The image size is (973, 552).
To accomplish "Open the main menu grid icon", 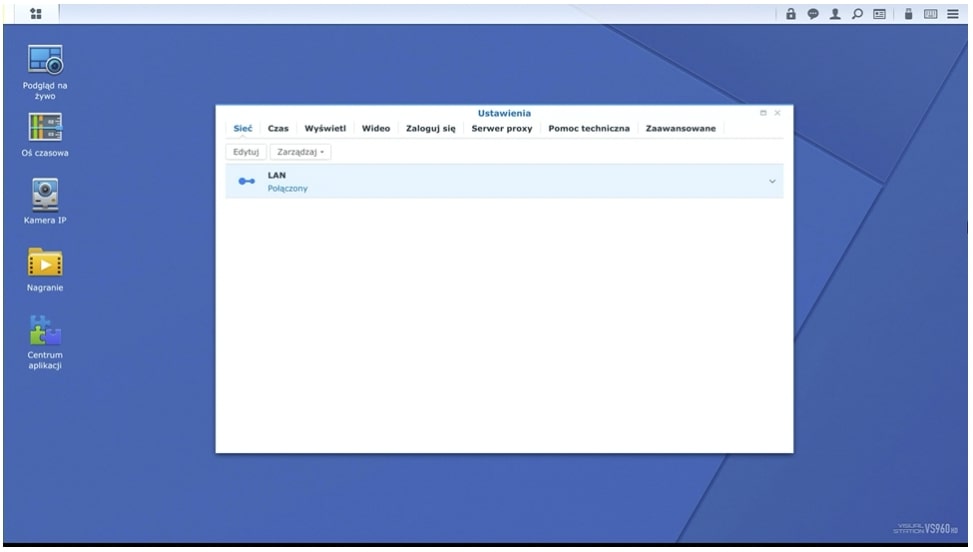I will tap(36, 14).
